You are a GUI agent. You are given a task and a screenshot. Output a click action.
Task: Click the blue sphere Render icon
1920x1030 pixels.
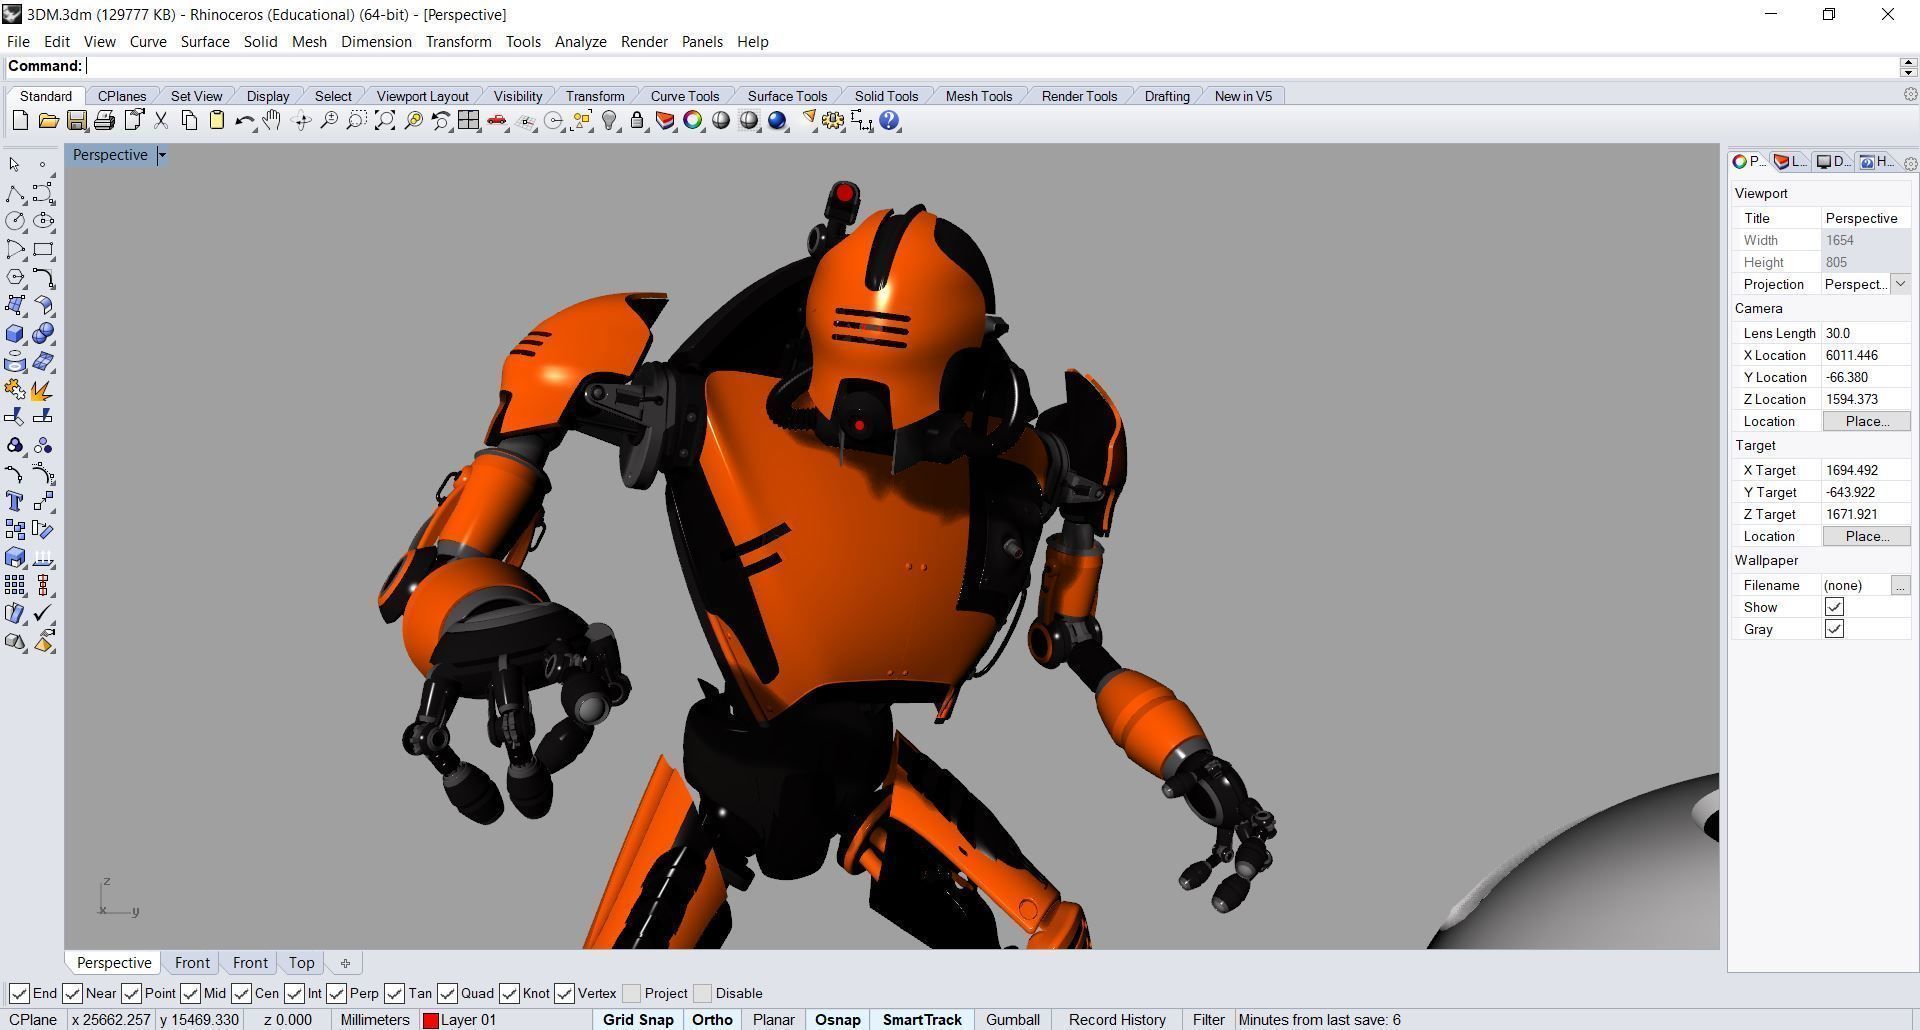coord(777,121)
